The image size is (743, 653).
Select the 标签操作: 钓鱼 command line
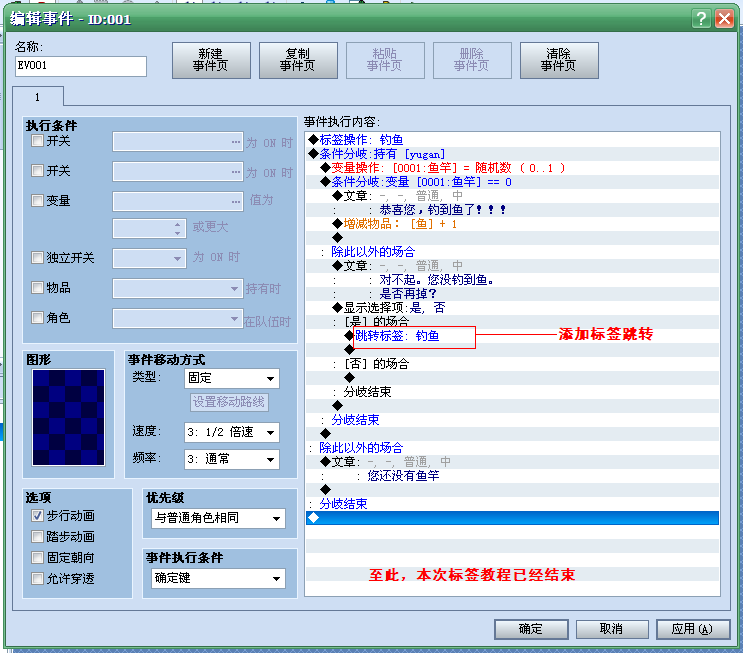tap(512, 140)
